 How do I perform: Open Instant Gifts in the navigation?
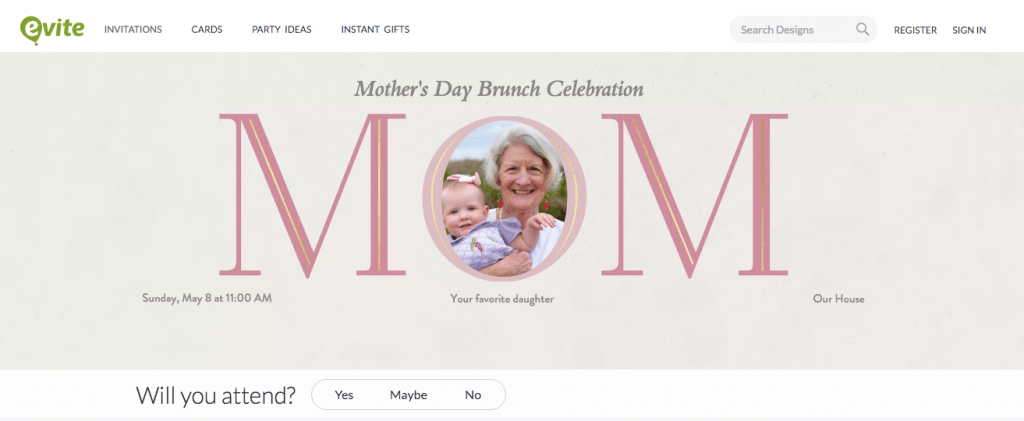(375, 30)
